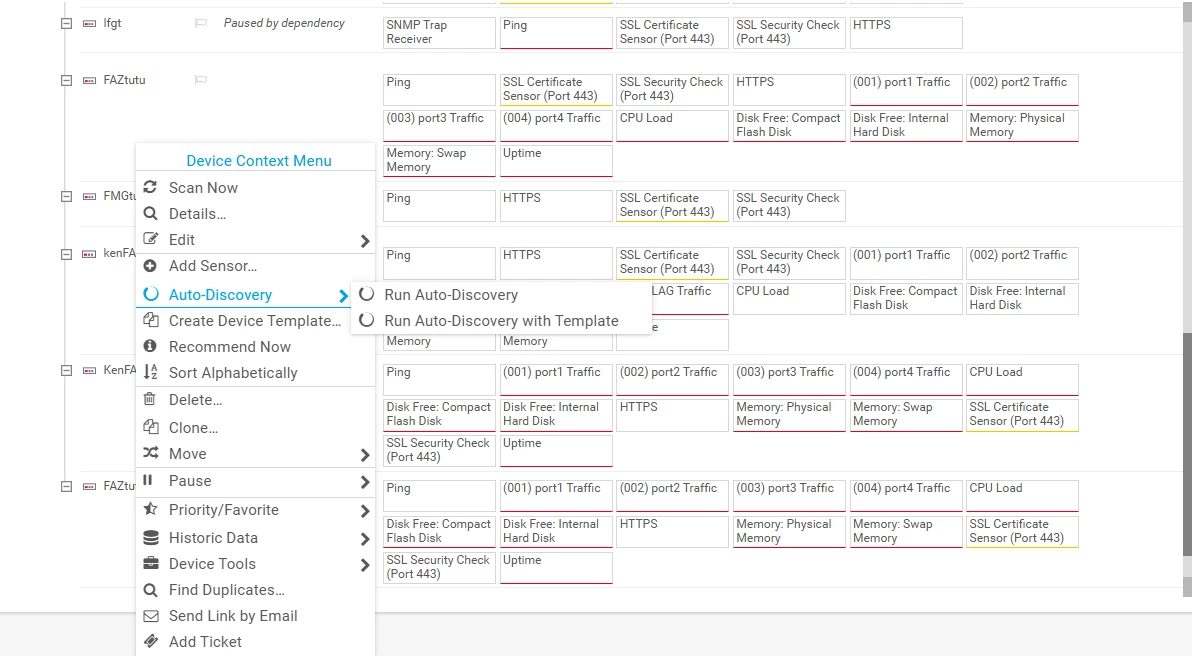Click the Scan Now refresh icon

(151, 187)
